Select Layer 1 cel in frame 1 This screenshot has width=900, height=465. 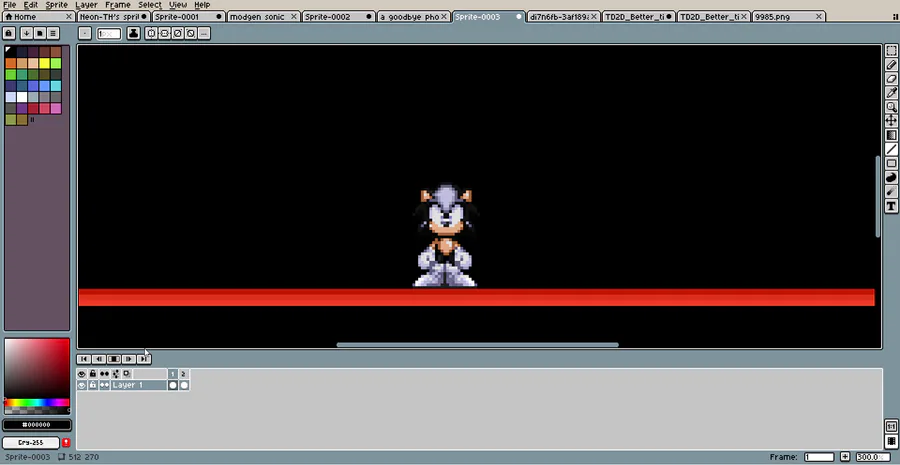pos(173,385)
